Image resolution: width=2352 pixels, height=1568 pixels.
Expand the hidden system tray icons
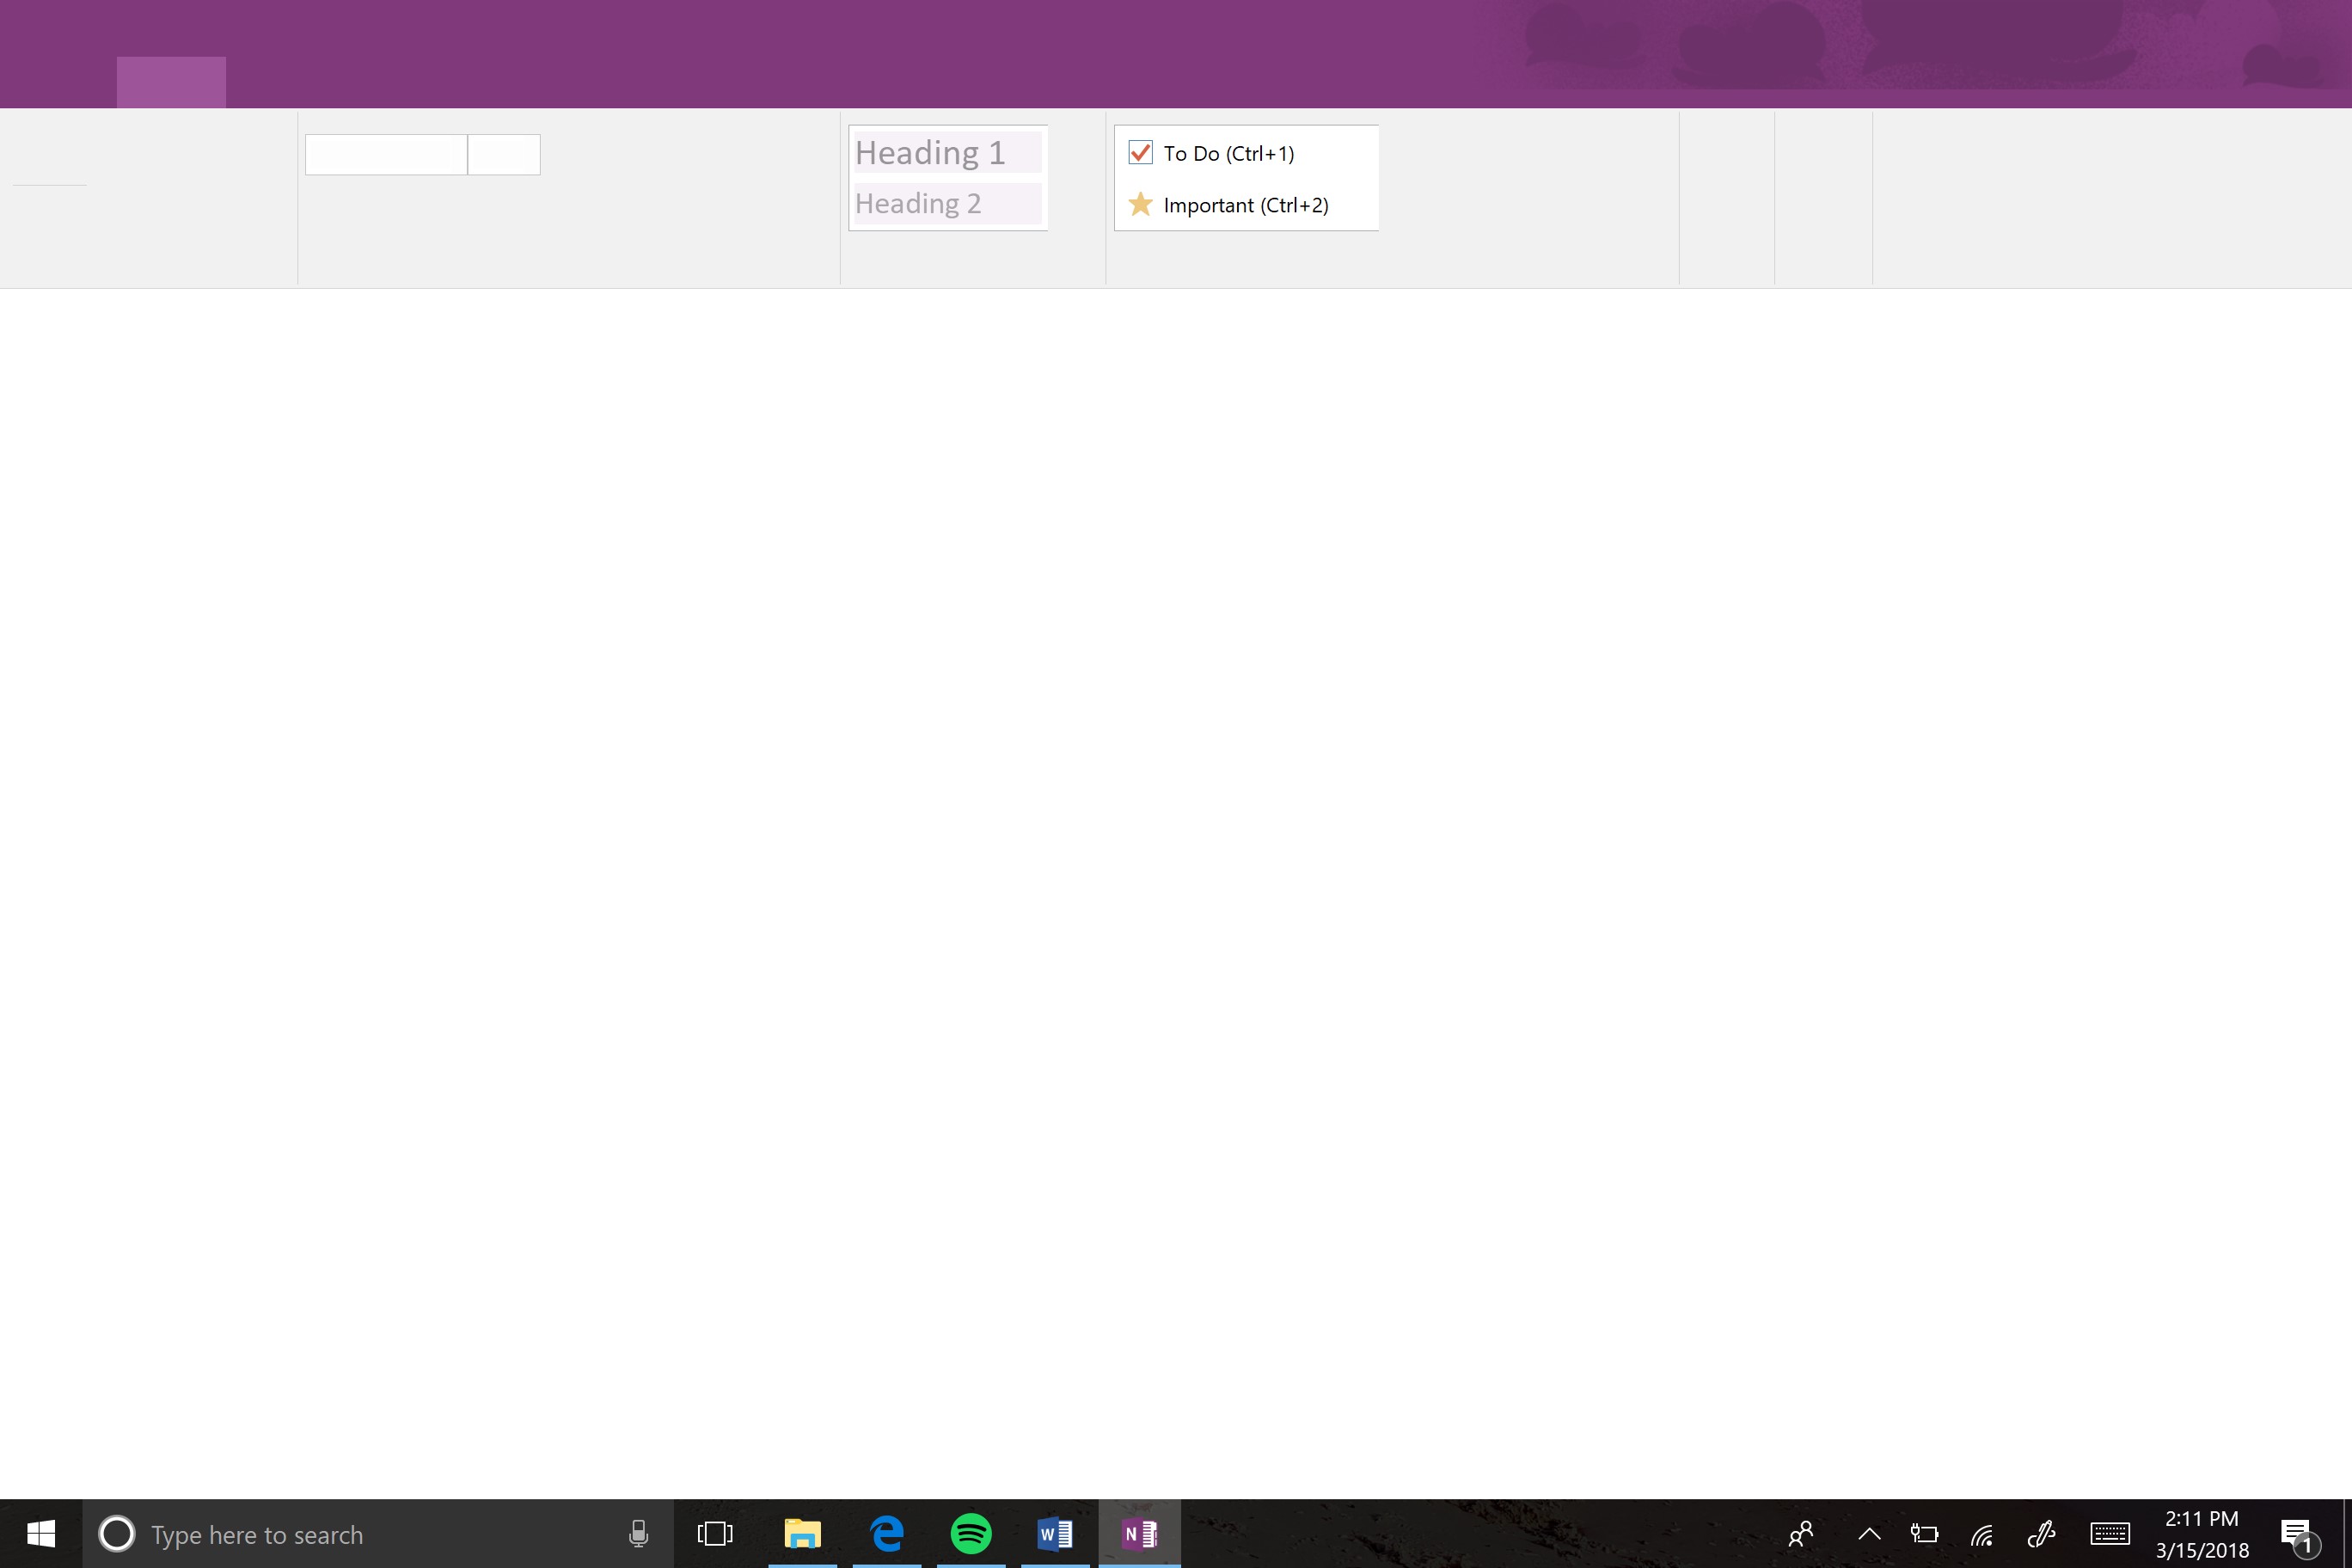pyautogui.click(x=1869, y=1533)
